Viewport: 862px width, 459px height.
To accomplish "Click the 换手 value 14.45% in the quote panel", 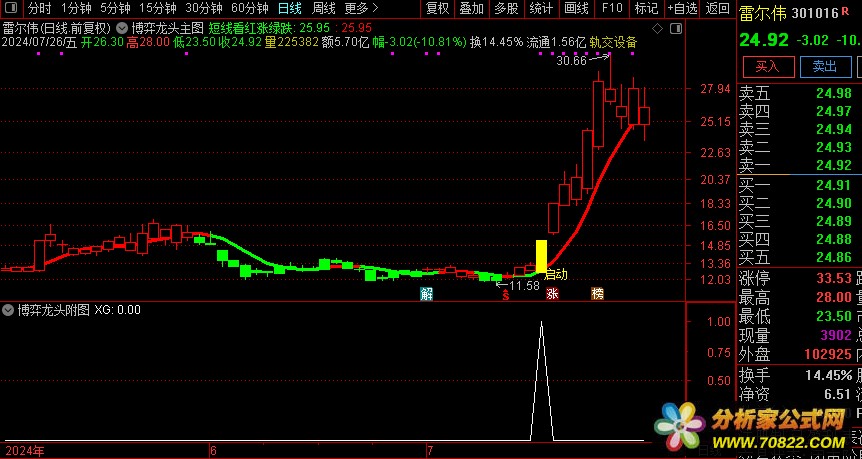I will click(x=828, y=375).
